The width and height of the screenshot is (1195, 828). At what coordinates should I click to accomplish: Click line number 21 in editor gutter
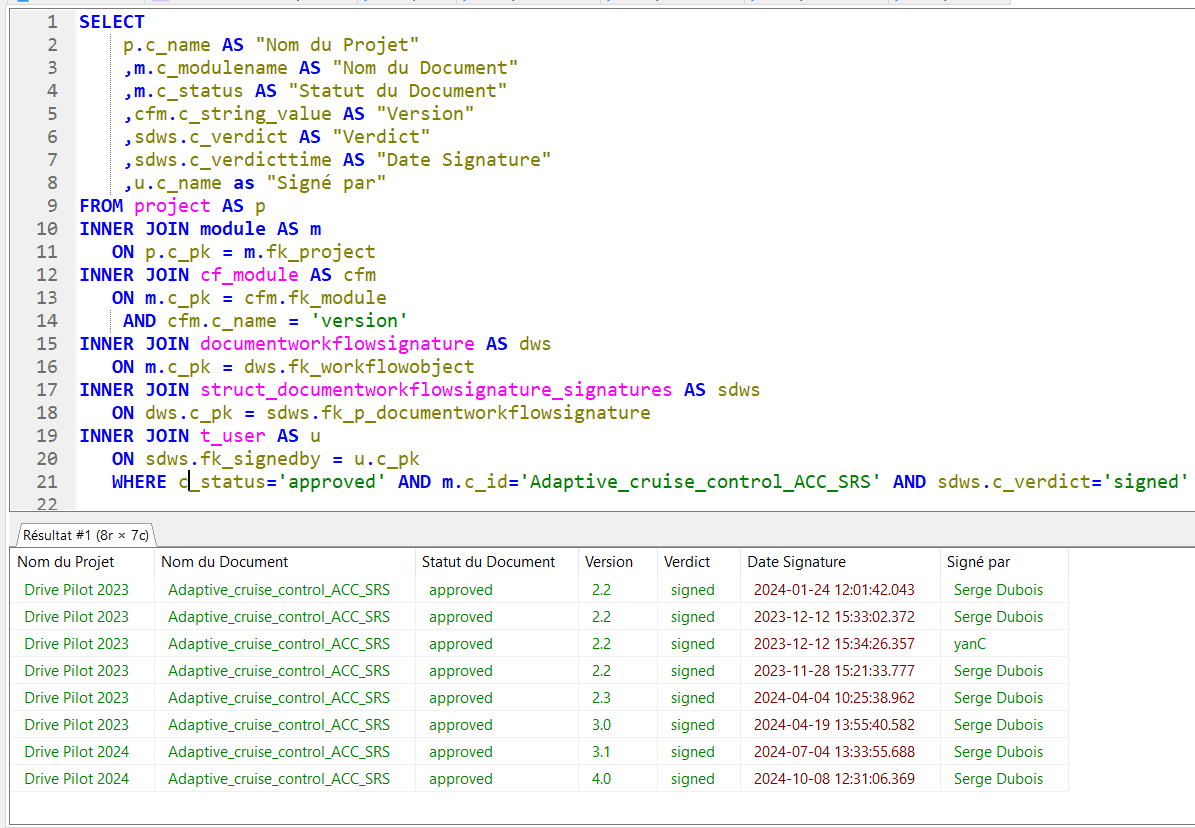tap(46, 482)
